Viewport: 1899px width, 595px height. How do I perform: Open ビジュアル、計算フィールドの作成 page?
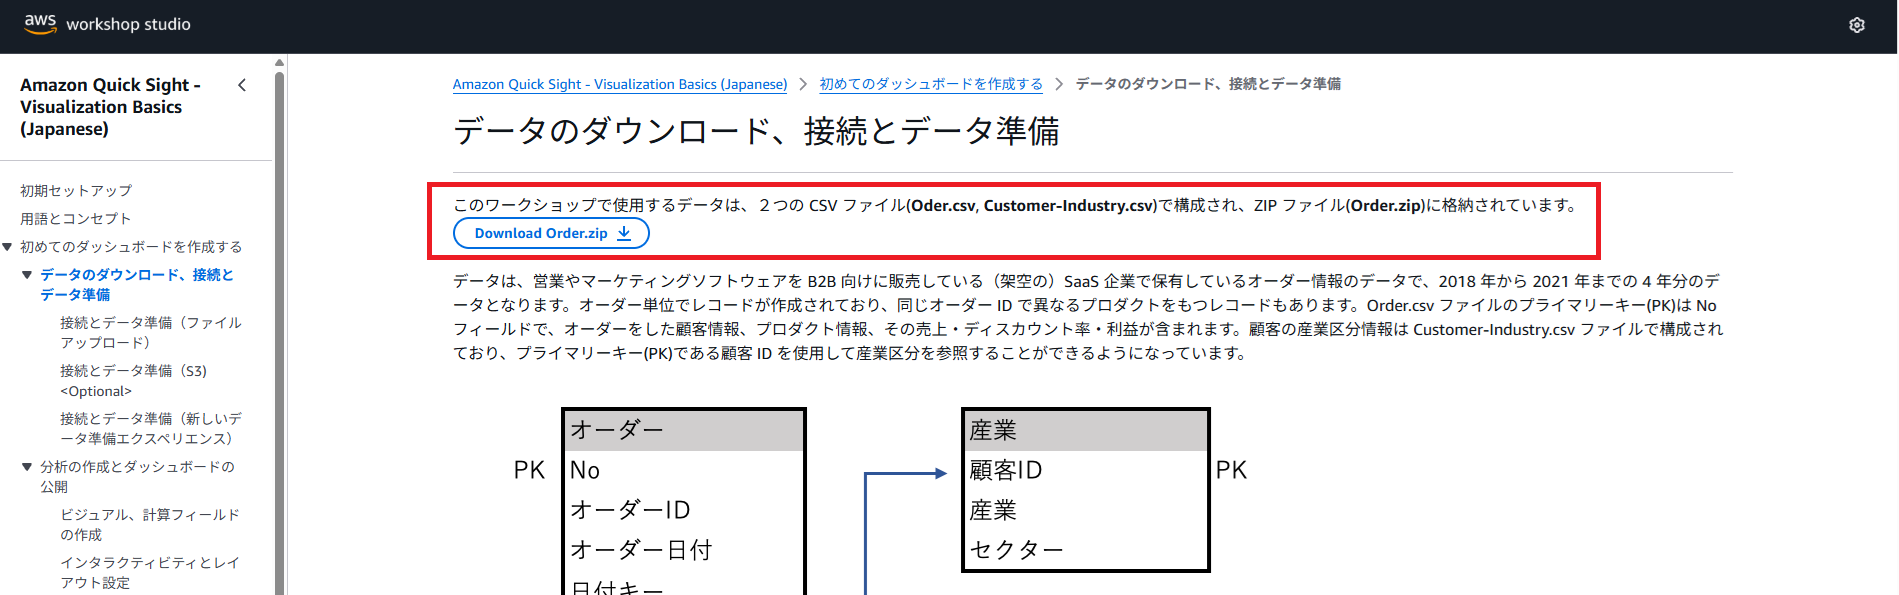(x=150, y=525)
